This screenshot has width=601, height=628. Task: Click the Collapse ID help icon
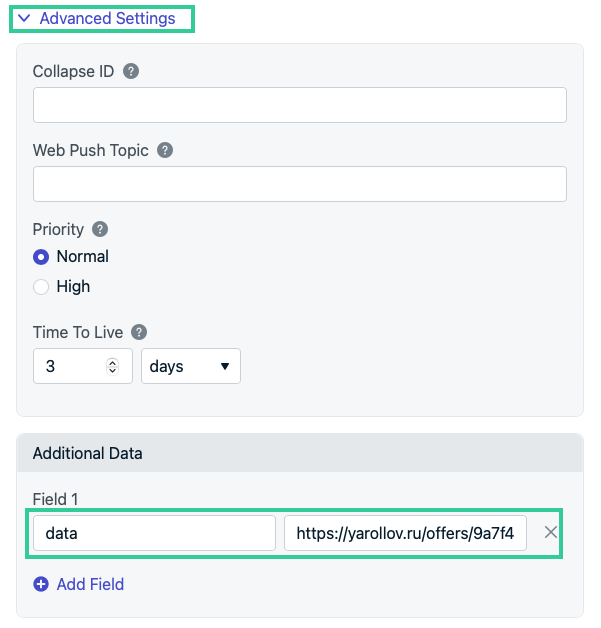[131, 72]
